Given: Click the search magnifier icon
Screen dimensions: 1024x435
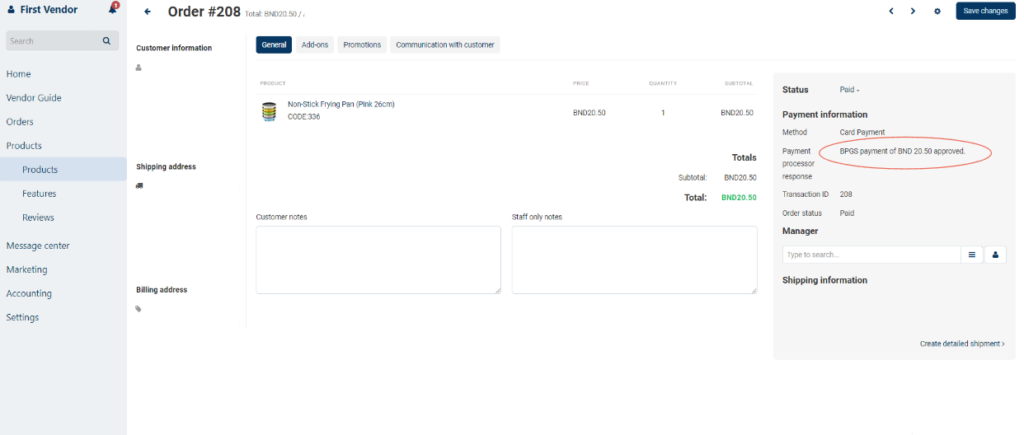Looking at the screenshot, I should click(x=106, y=41).
